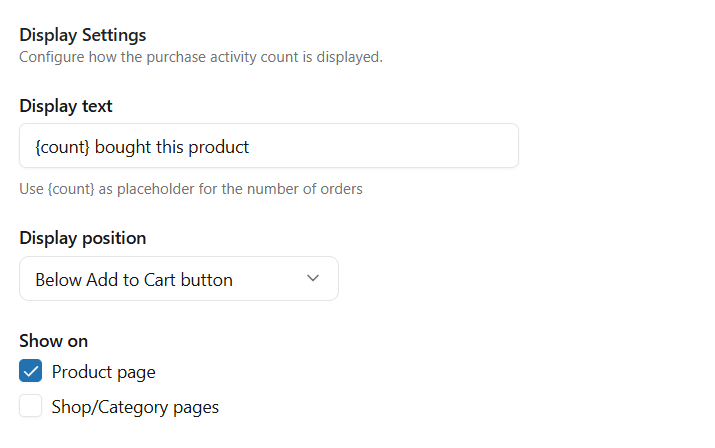This screenshot has height=448, width=715.
Task: Click the helper text about the {count} placeholder
Action: pyautogui.click(x=191, y=189)
